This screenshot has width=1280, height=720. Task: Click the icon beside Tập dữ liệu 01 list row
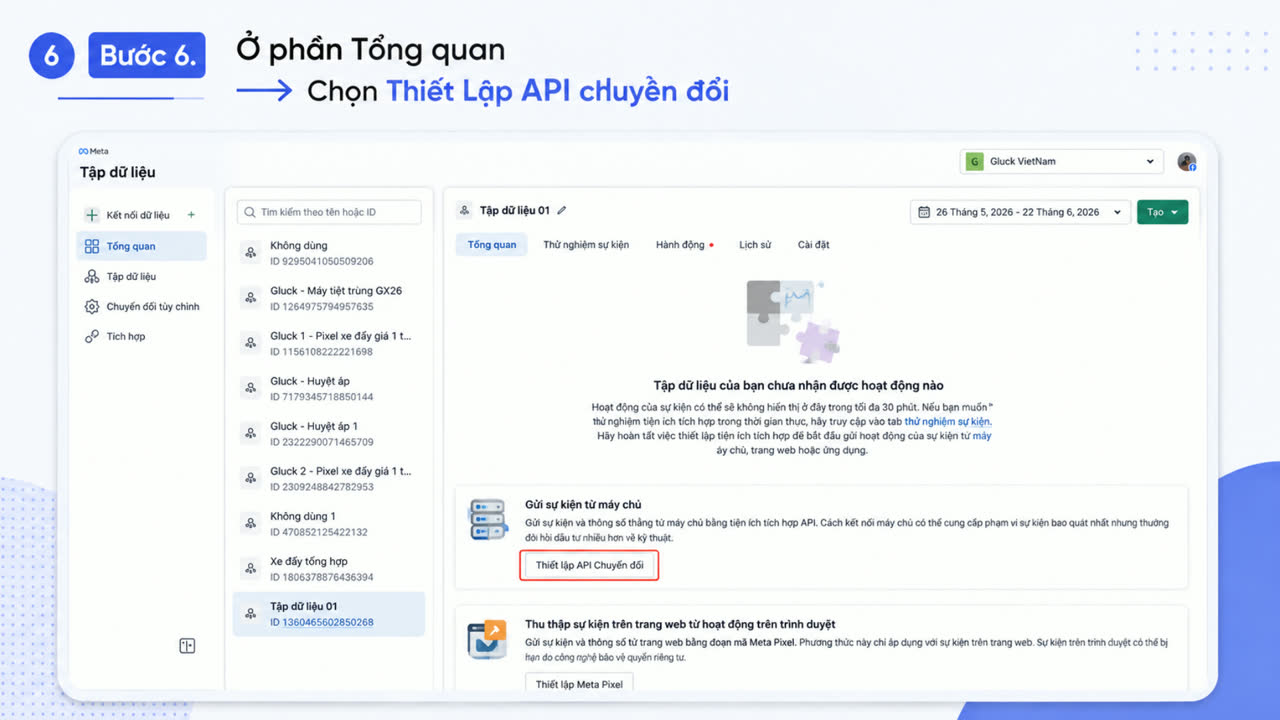pyautogui.click(x=251, y=614)
